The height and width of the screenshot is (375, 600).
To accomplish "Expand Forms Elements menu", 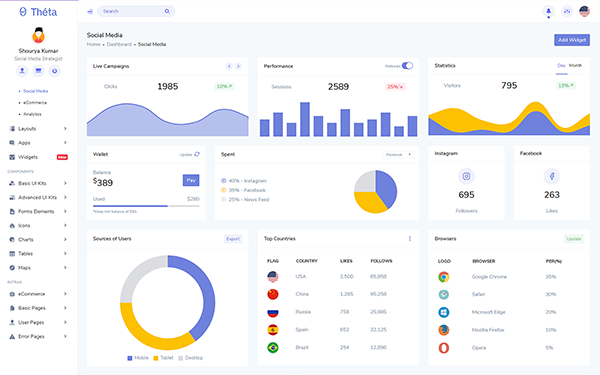I will coord(38,211).
